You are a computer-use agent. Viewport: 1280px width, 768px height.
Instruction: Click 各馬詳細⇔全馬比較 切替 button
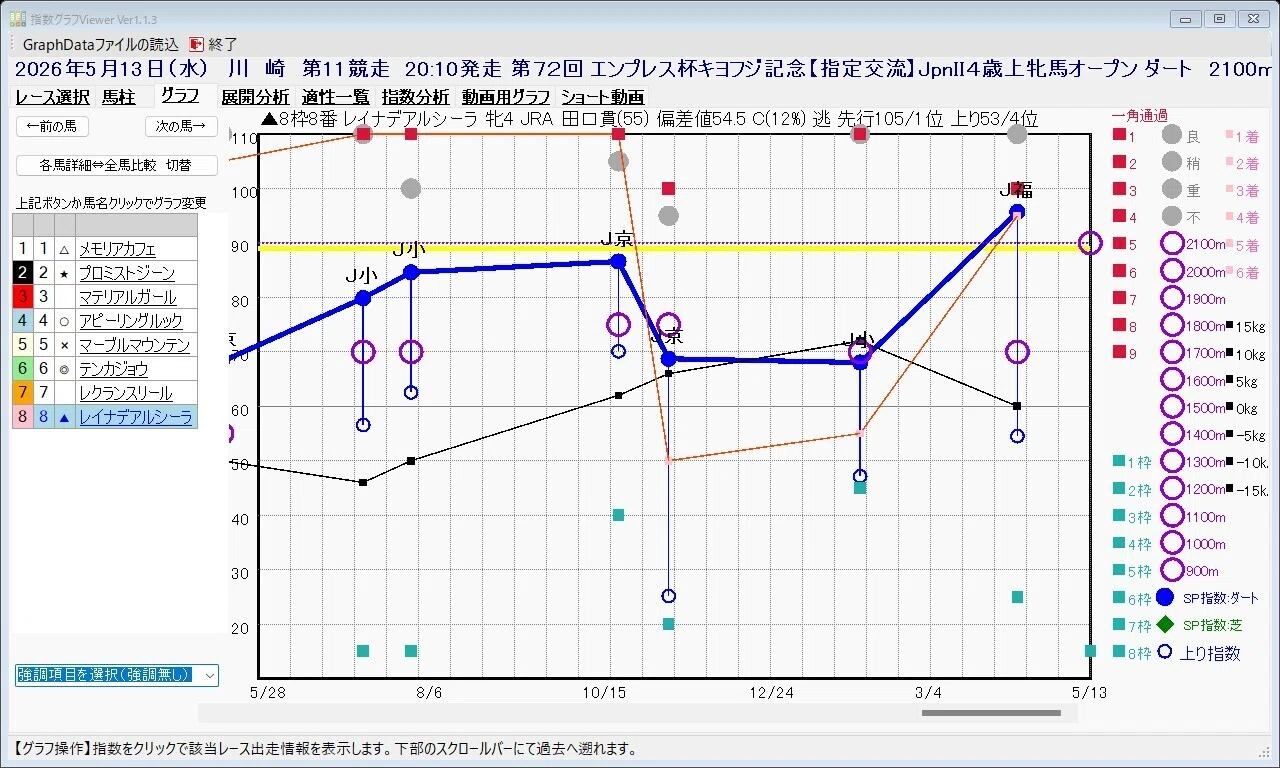117,165
